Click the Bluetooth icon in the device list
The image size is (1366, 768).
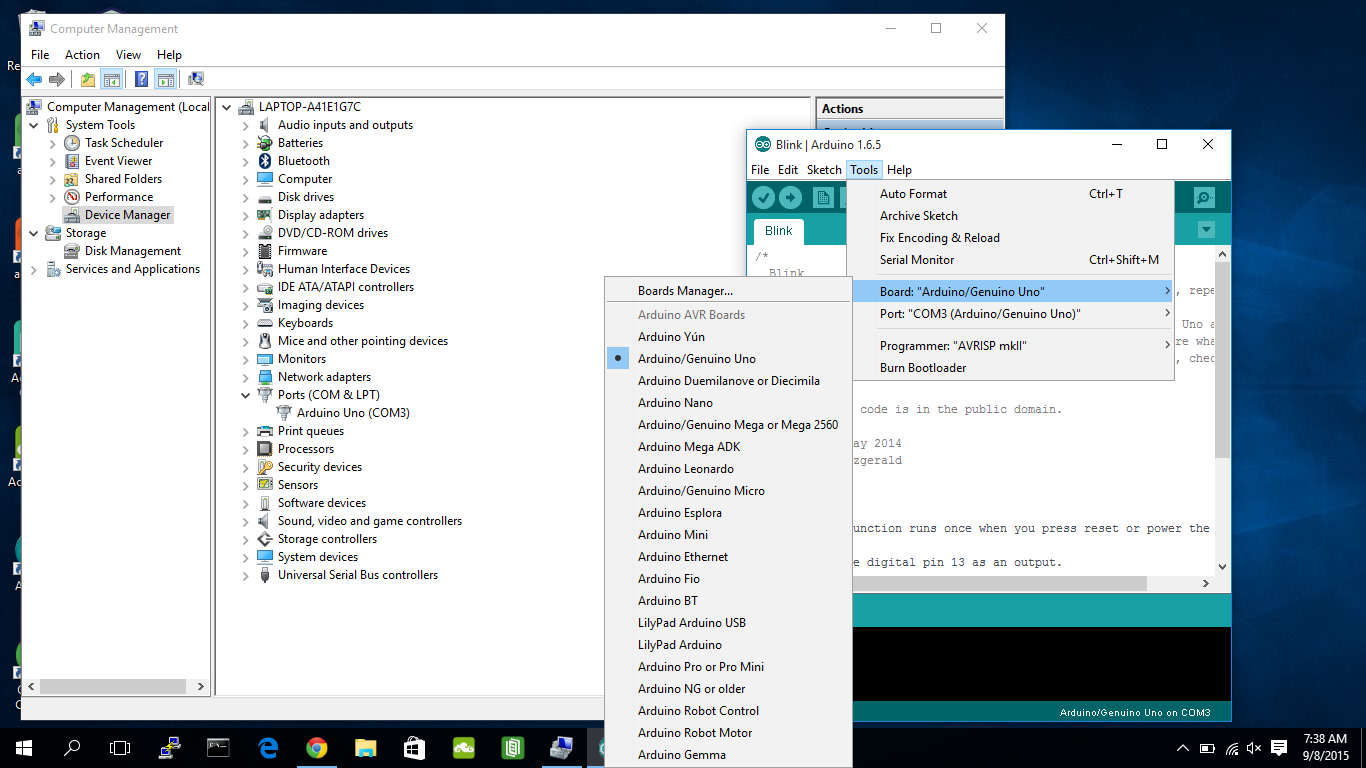[x=265, y=161]
